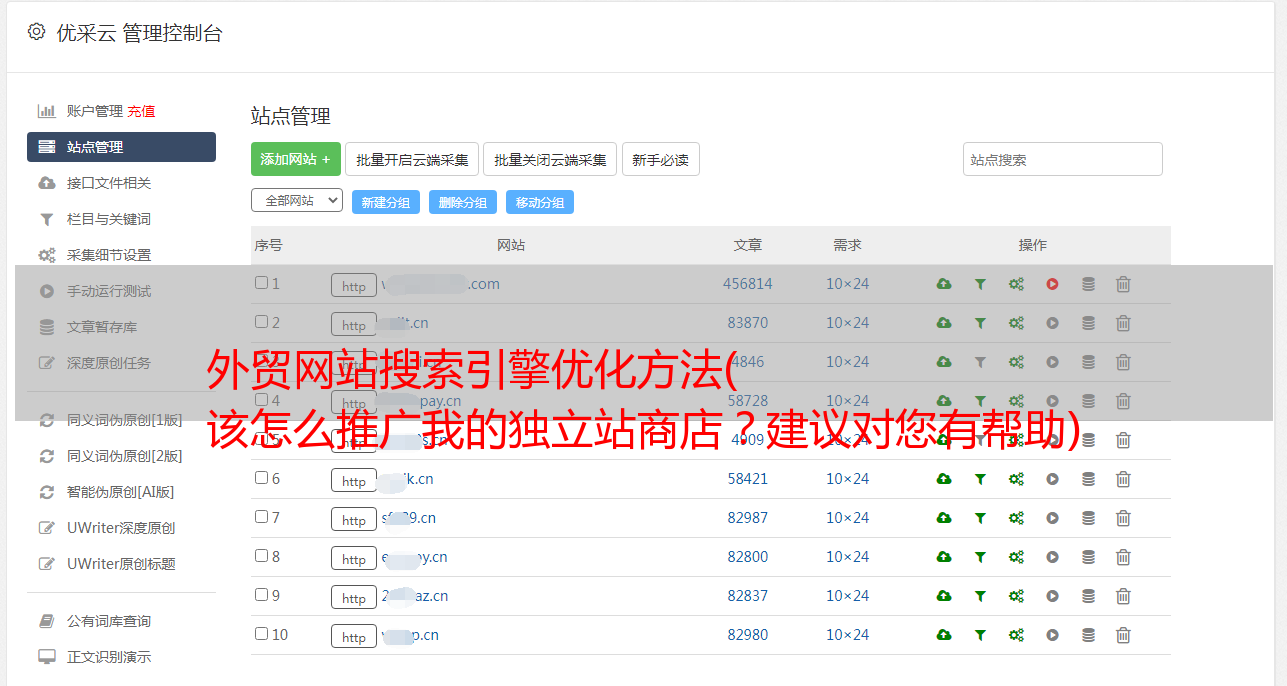This screenshot has height=686, width=1287.
Task: Open the 全部网站 group dropdown
Action: click(297, 200)
